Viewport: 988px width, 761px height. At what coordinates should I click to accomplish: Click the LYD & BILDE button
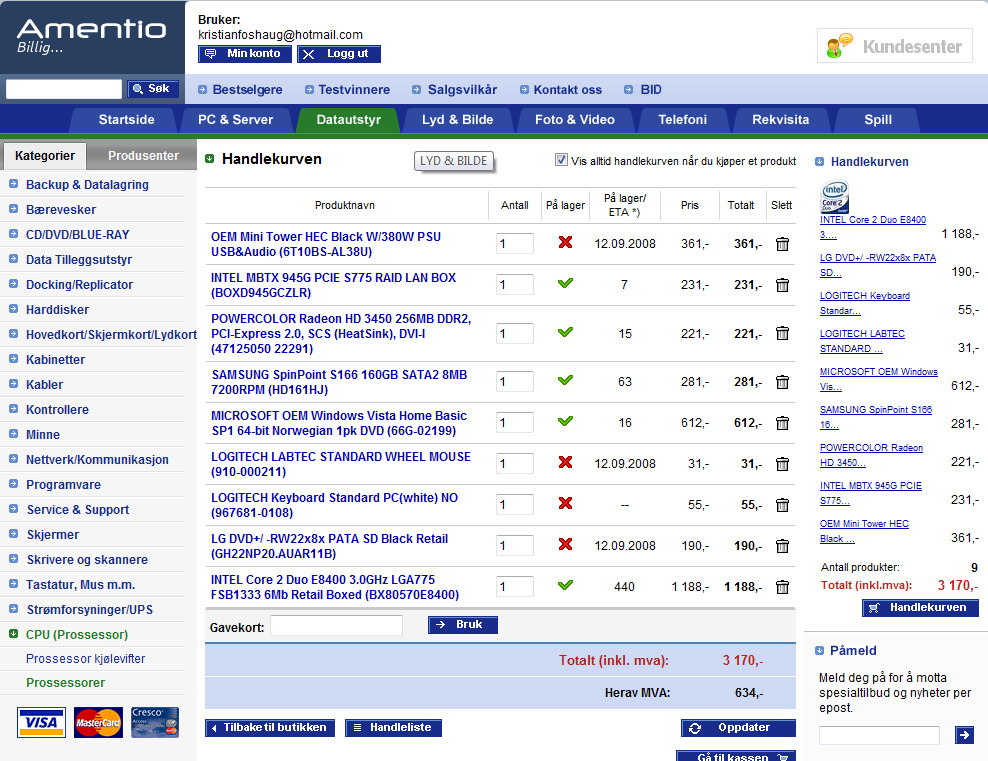point(453,161)
